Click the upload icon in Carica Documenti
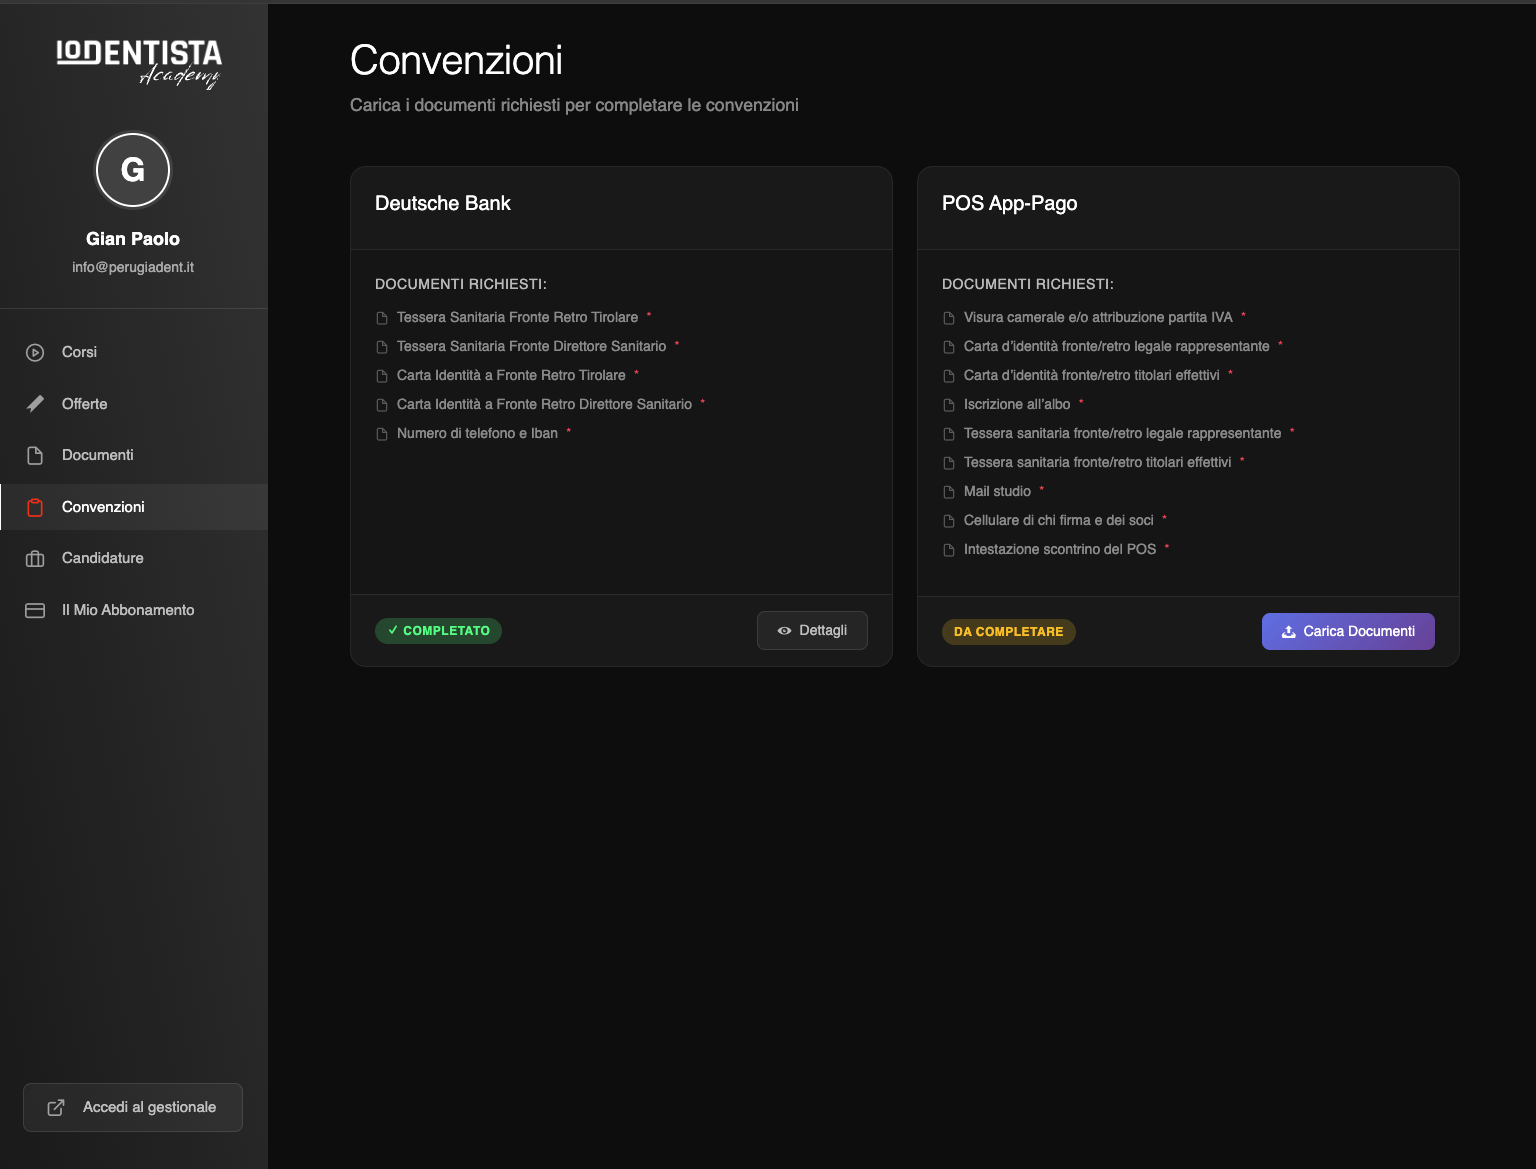The width and height of the screenshot is (1536, 1169). coord(1288,632)
